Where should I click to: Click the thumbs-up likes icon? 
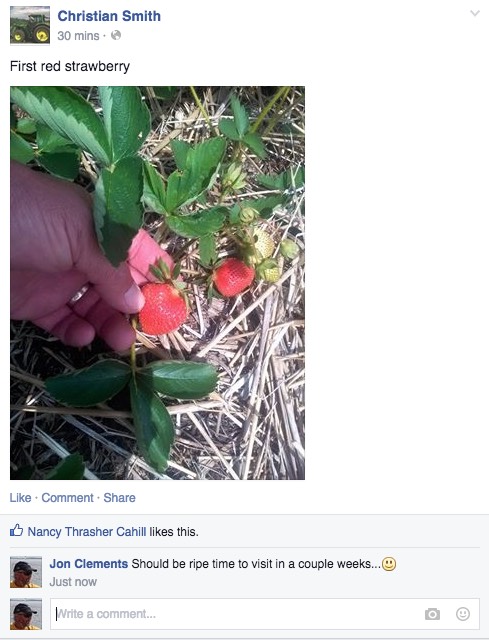pos(16,531)
